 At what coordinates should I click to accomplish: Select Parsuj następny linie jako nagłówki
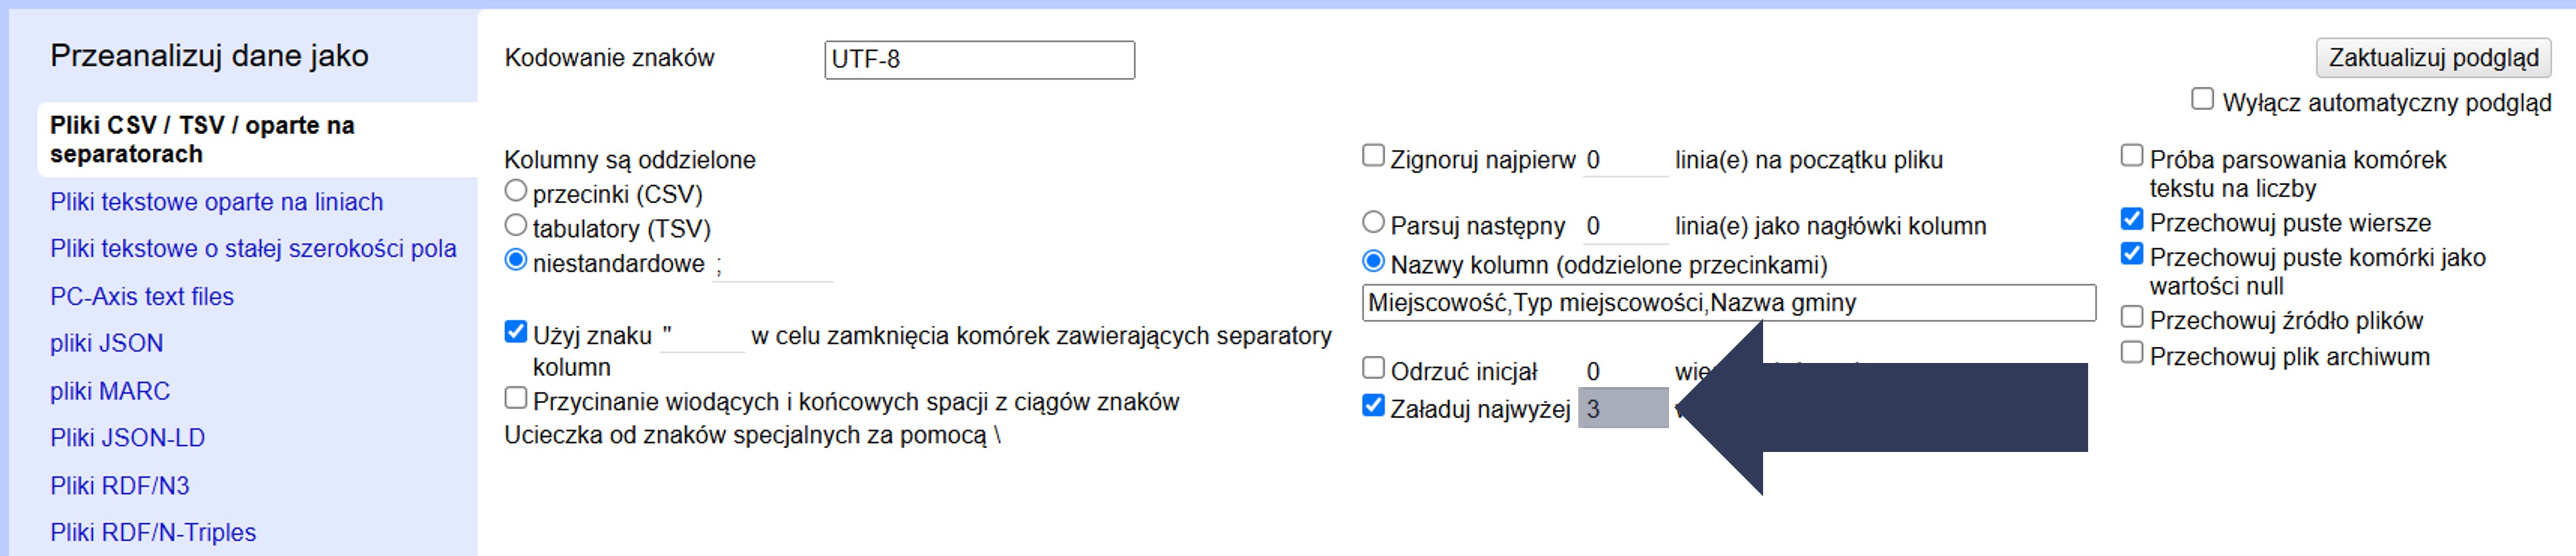(1374, 222)
